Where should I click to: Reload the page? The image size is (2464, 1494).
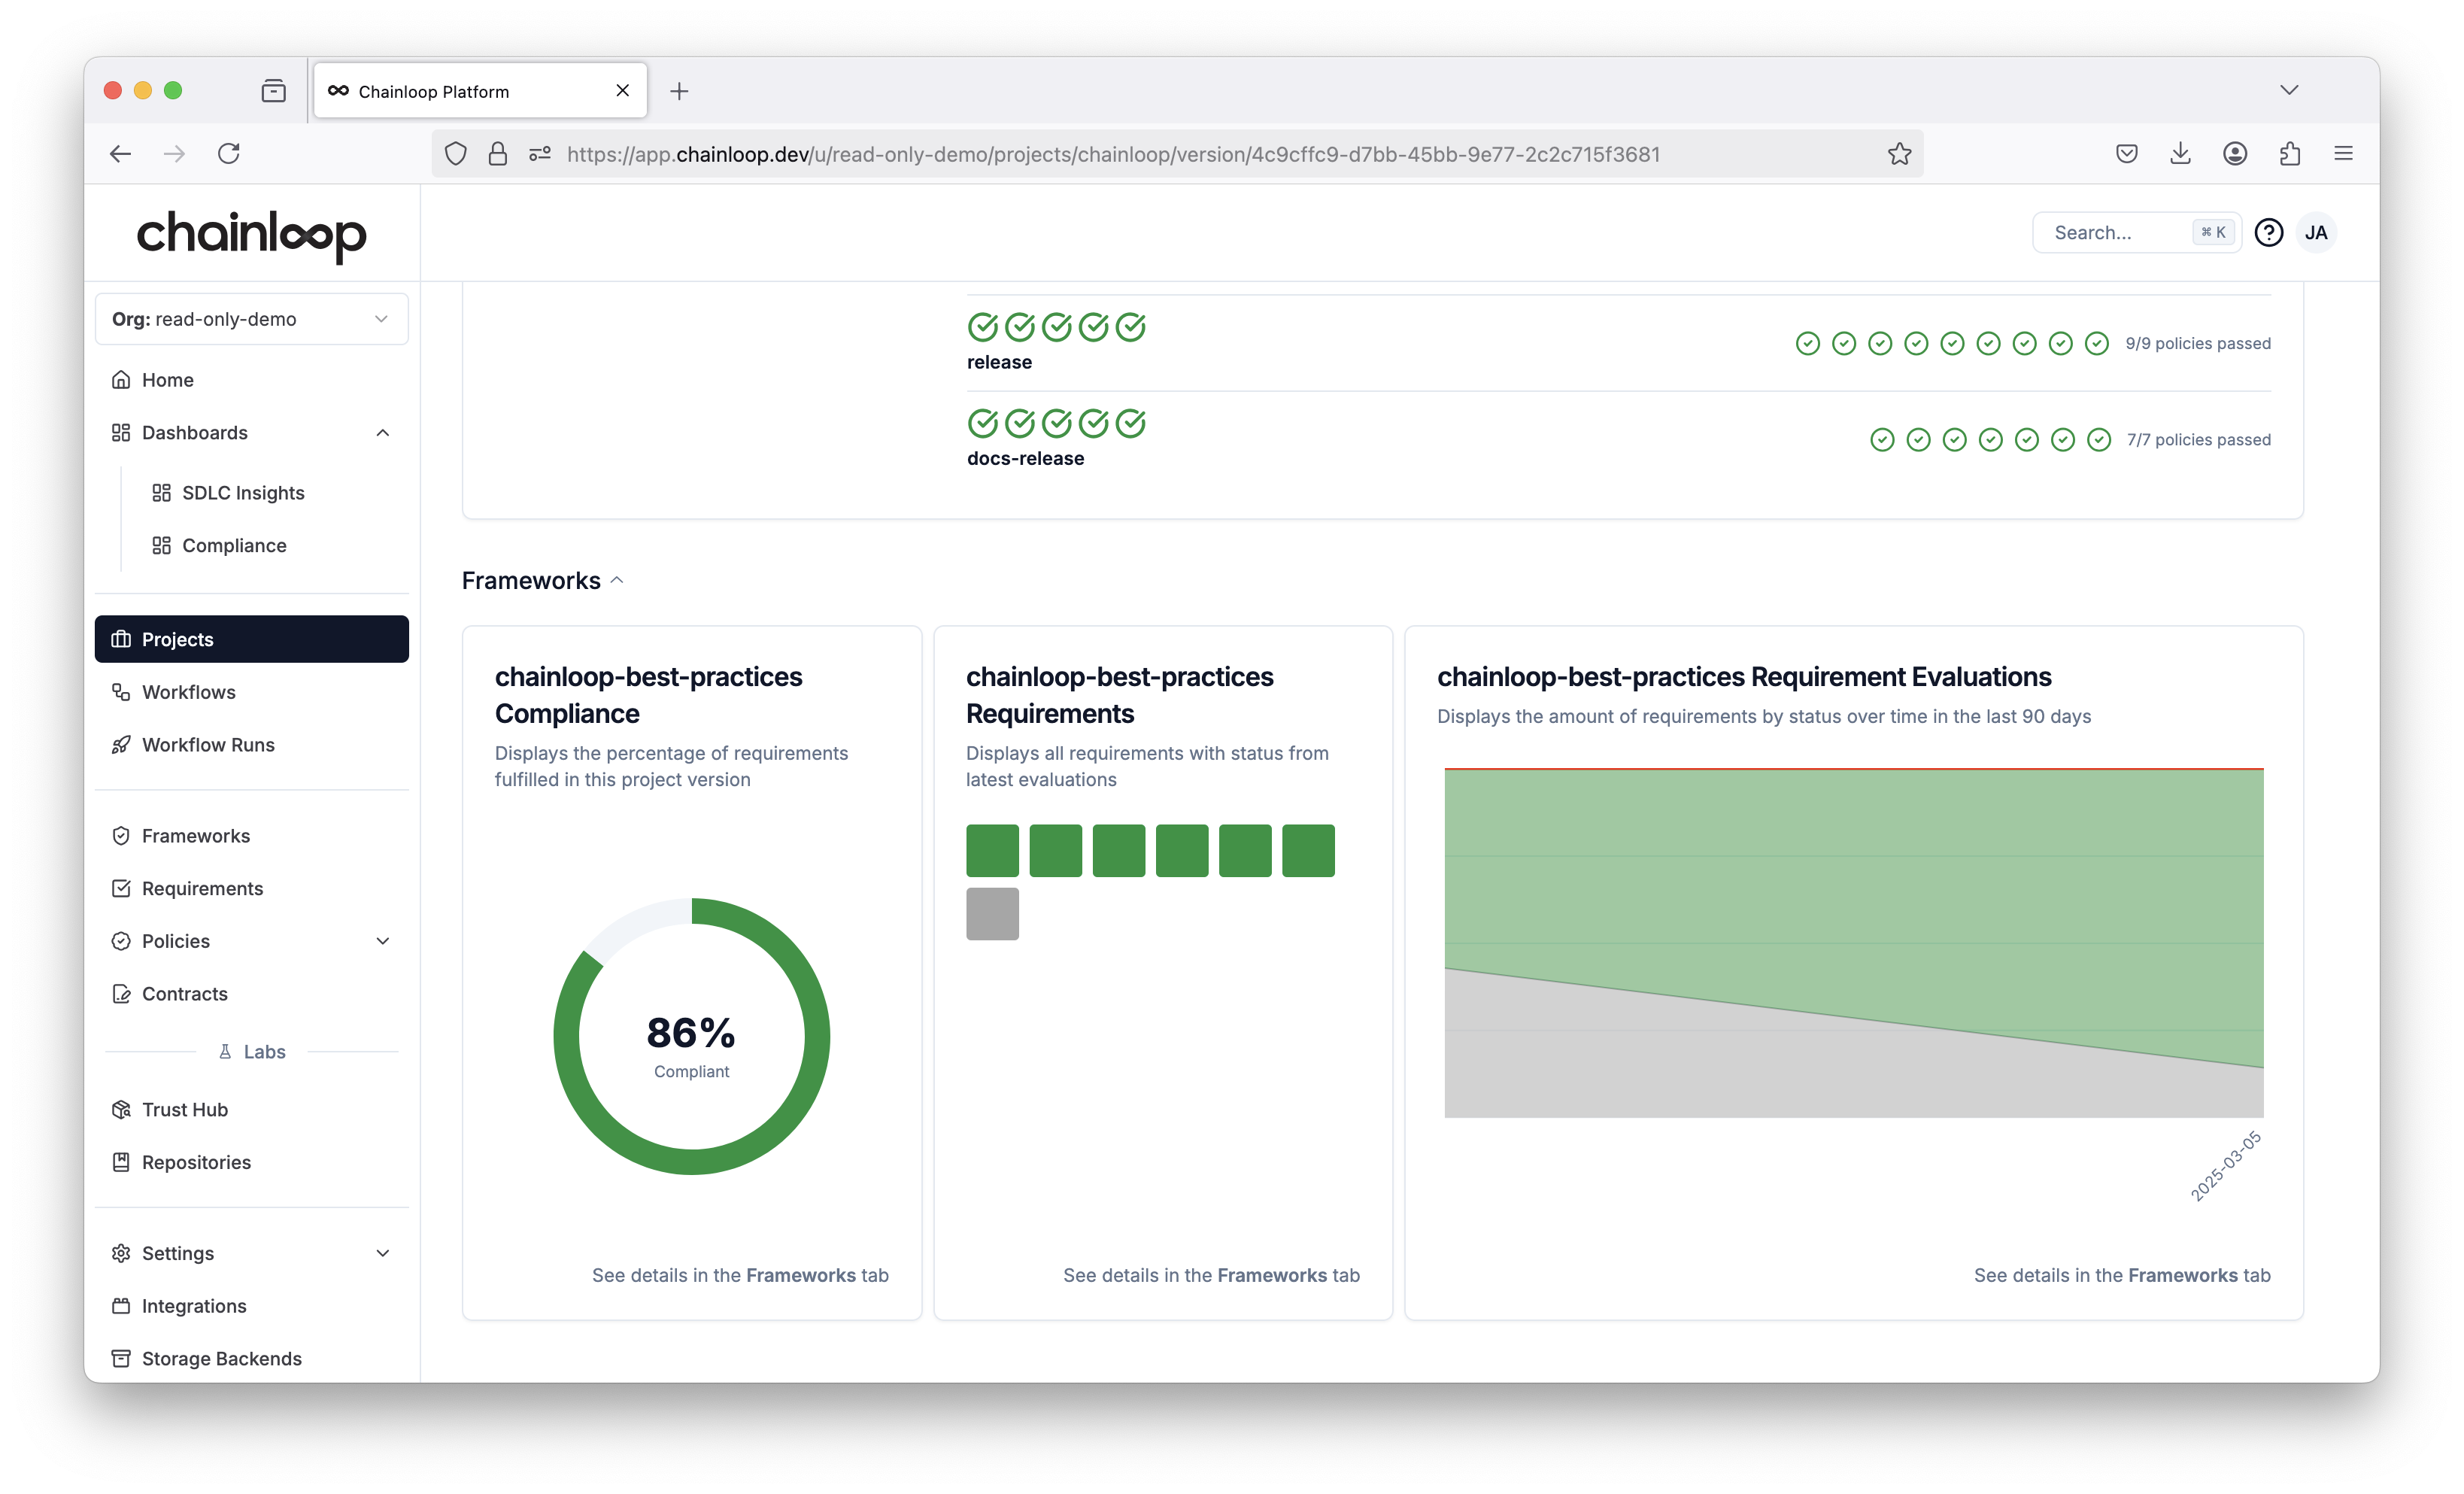tap(229, 154)
